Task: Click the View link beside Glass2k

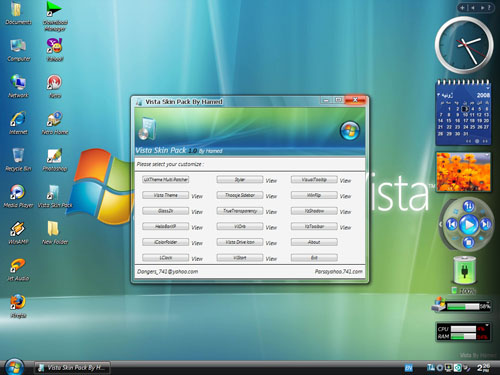Action: [x=197, y=212]
